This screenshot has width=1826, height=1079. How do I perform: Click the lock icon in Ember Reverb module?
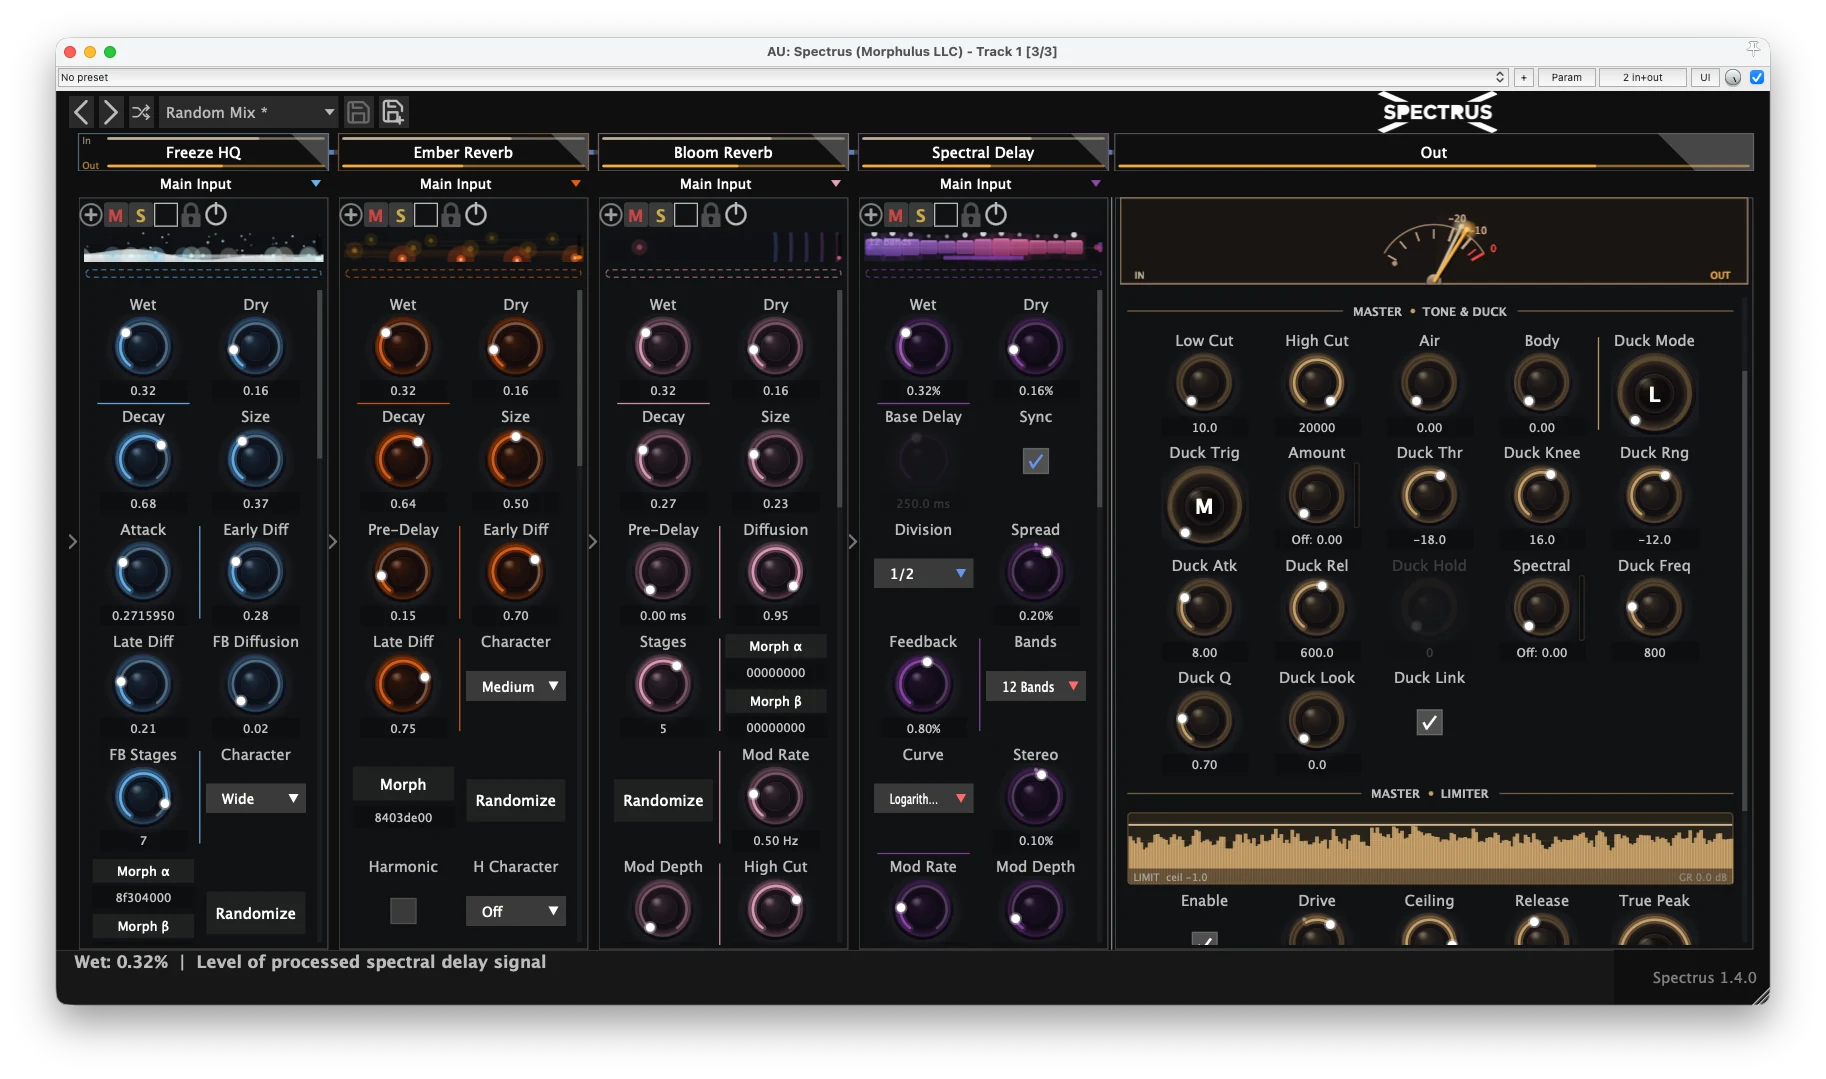pyautogui.click(x=451, y=214)
